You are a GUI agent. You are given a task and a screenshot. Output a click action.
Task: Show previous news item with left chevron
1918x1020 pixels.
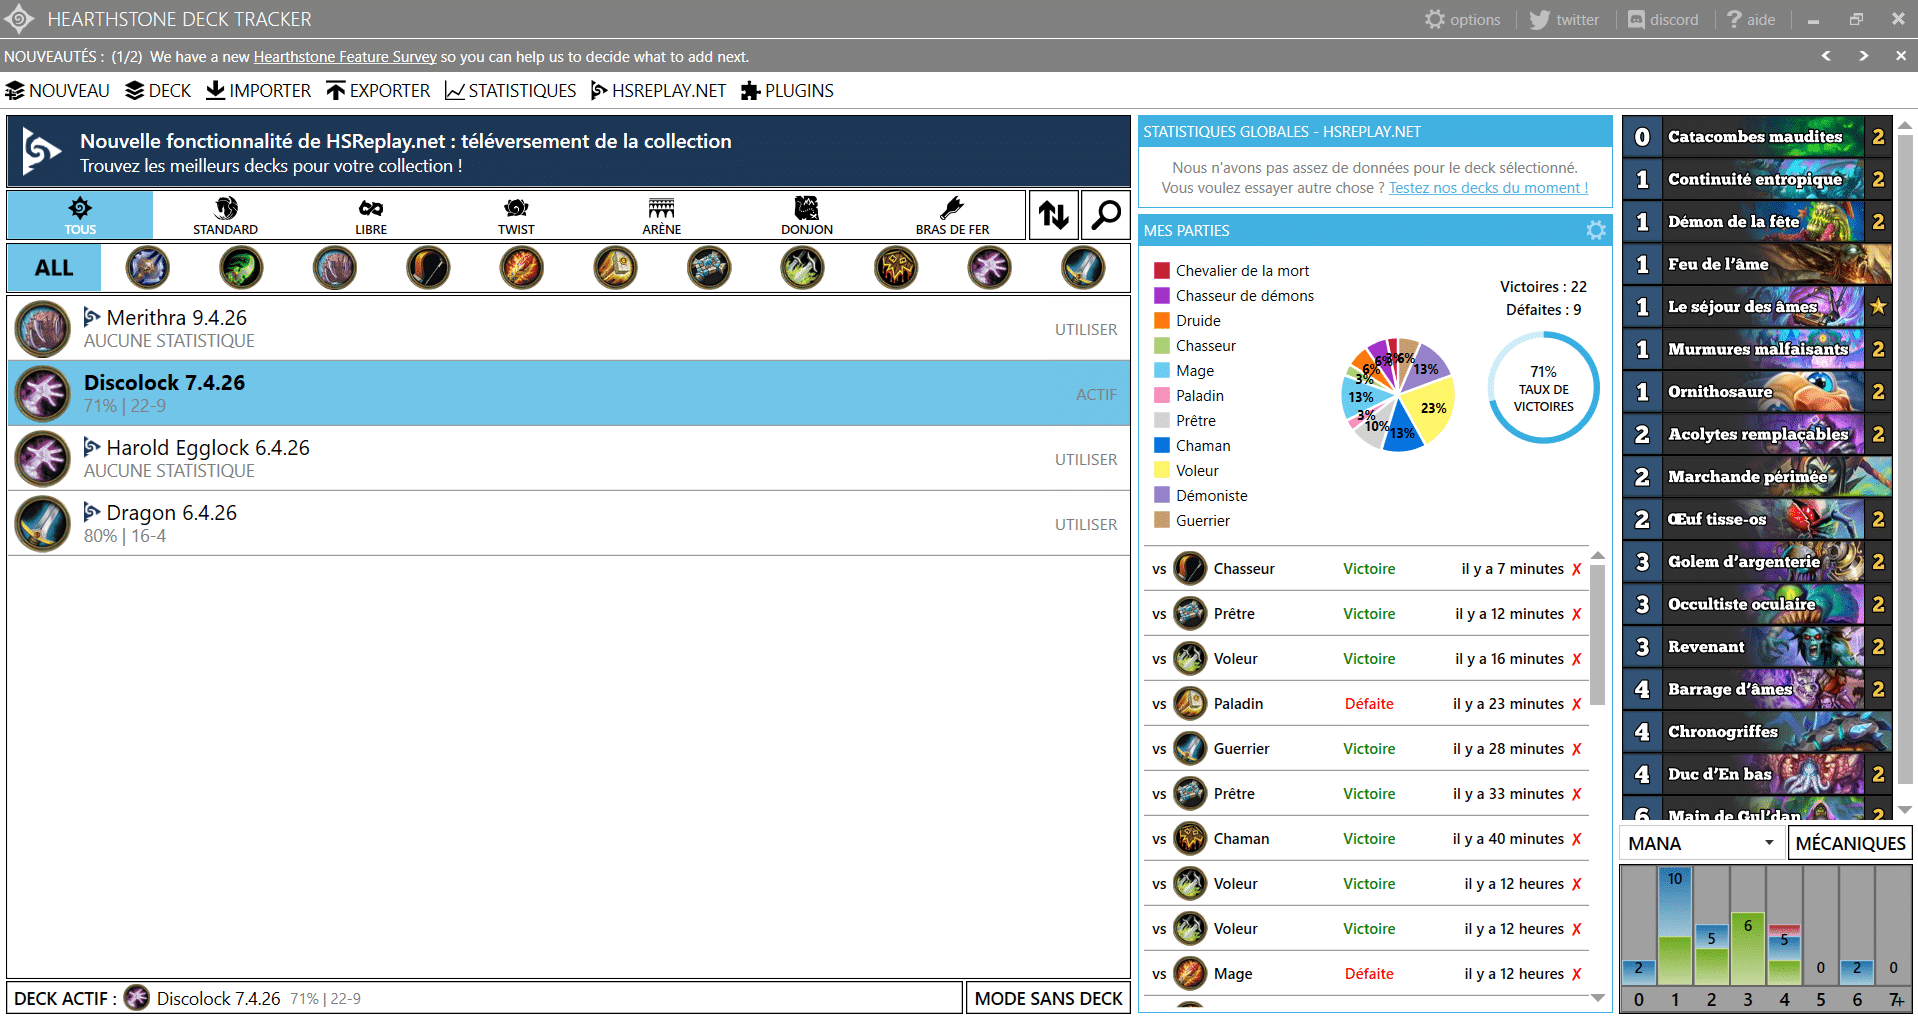1826,56
